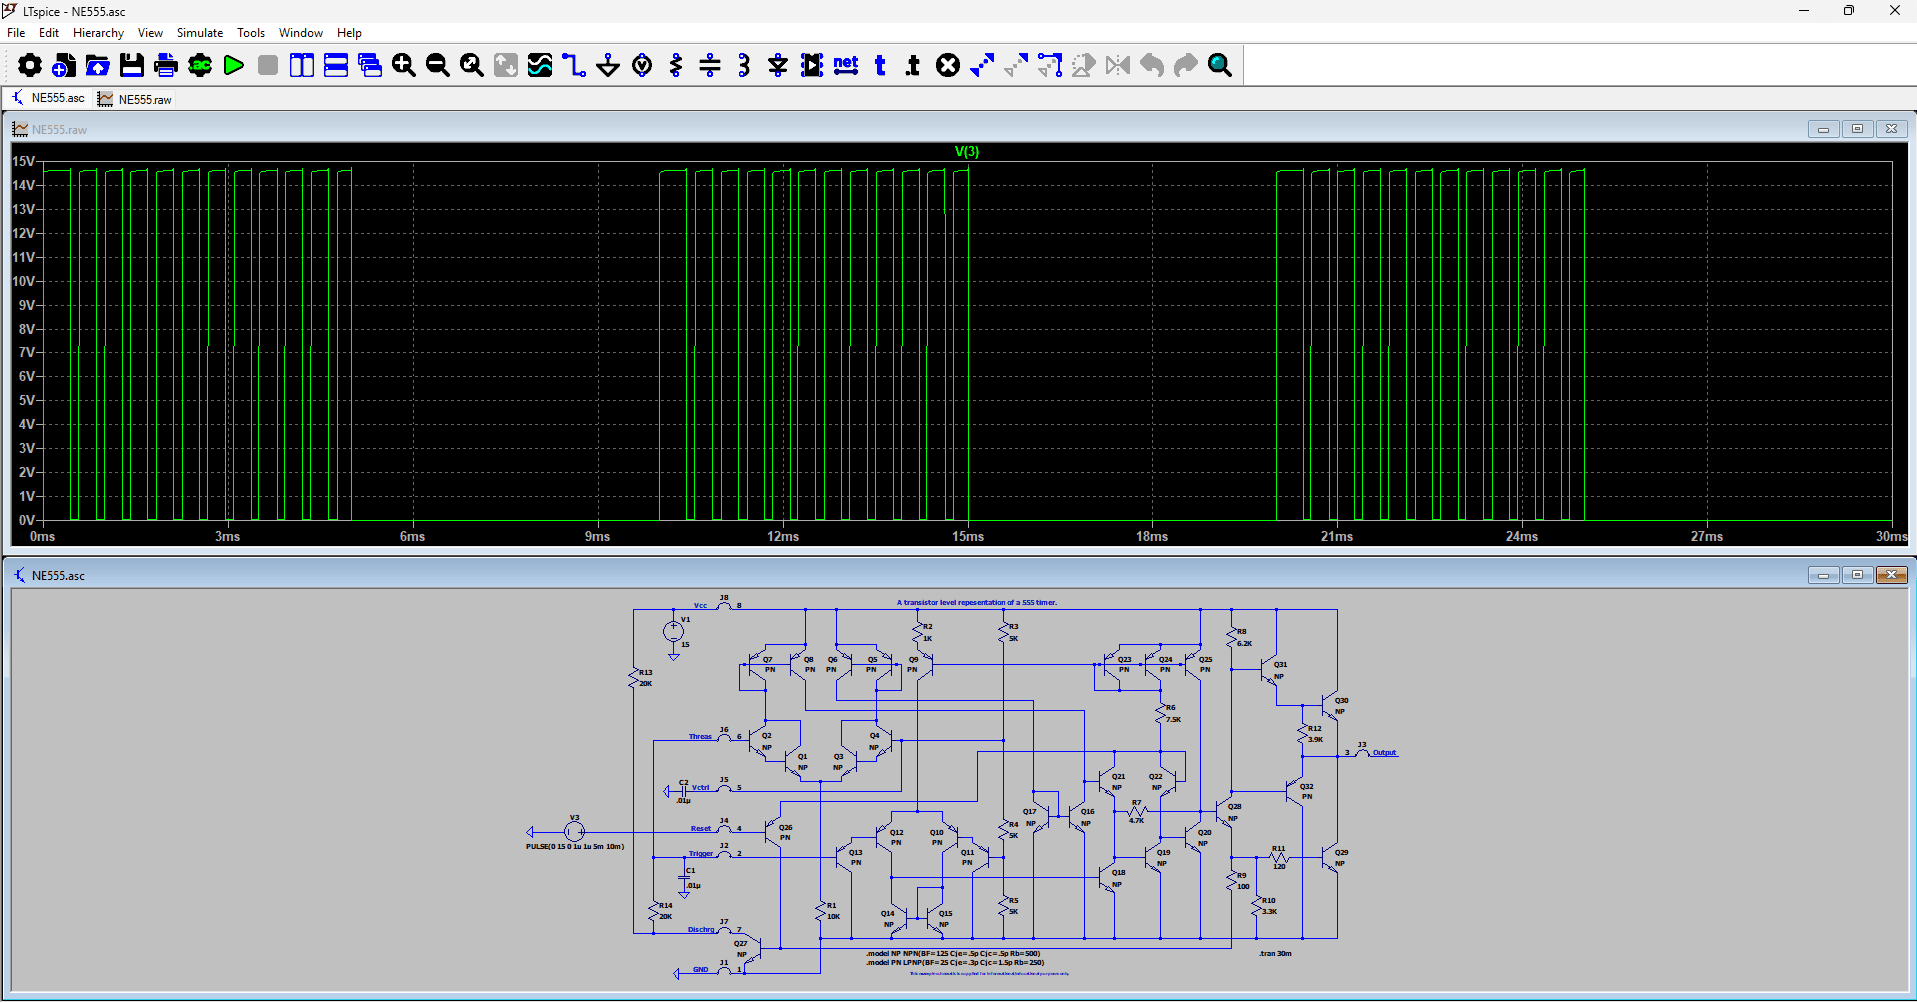
Task: Click the .tran 30m directive
Action: click(x=1275, y=954)
